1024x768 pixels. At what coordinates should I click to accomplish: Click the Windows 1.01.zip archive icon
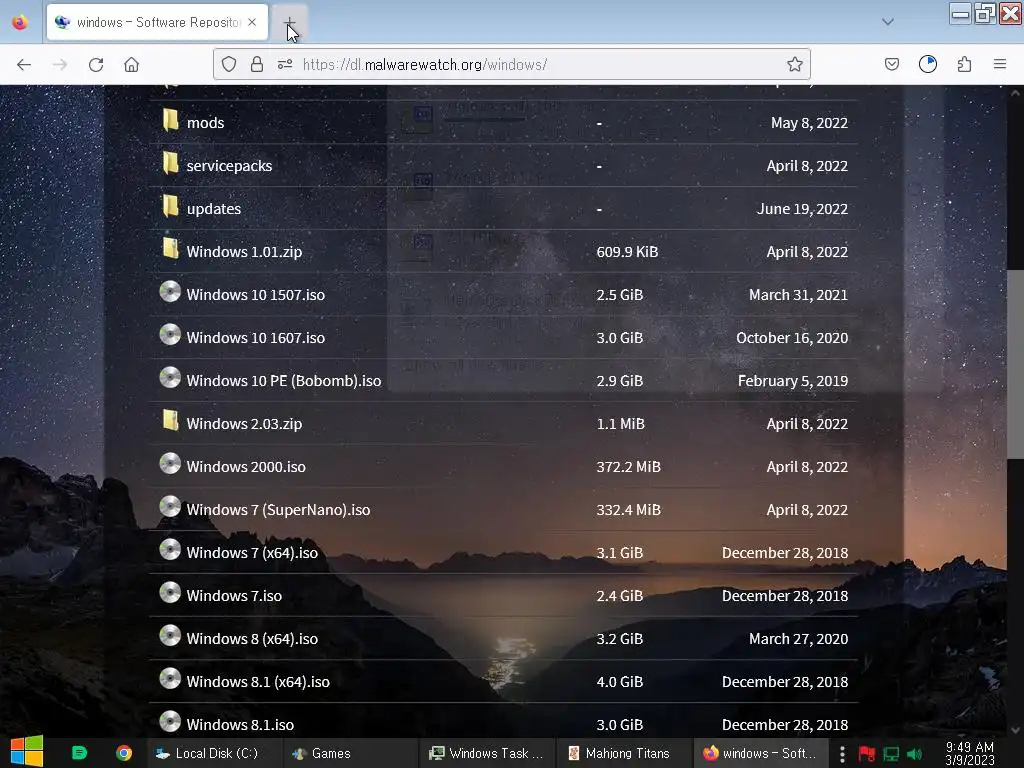coord(170,249)
